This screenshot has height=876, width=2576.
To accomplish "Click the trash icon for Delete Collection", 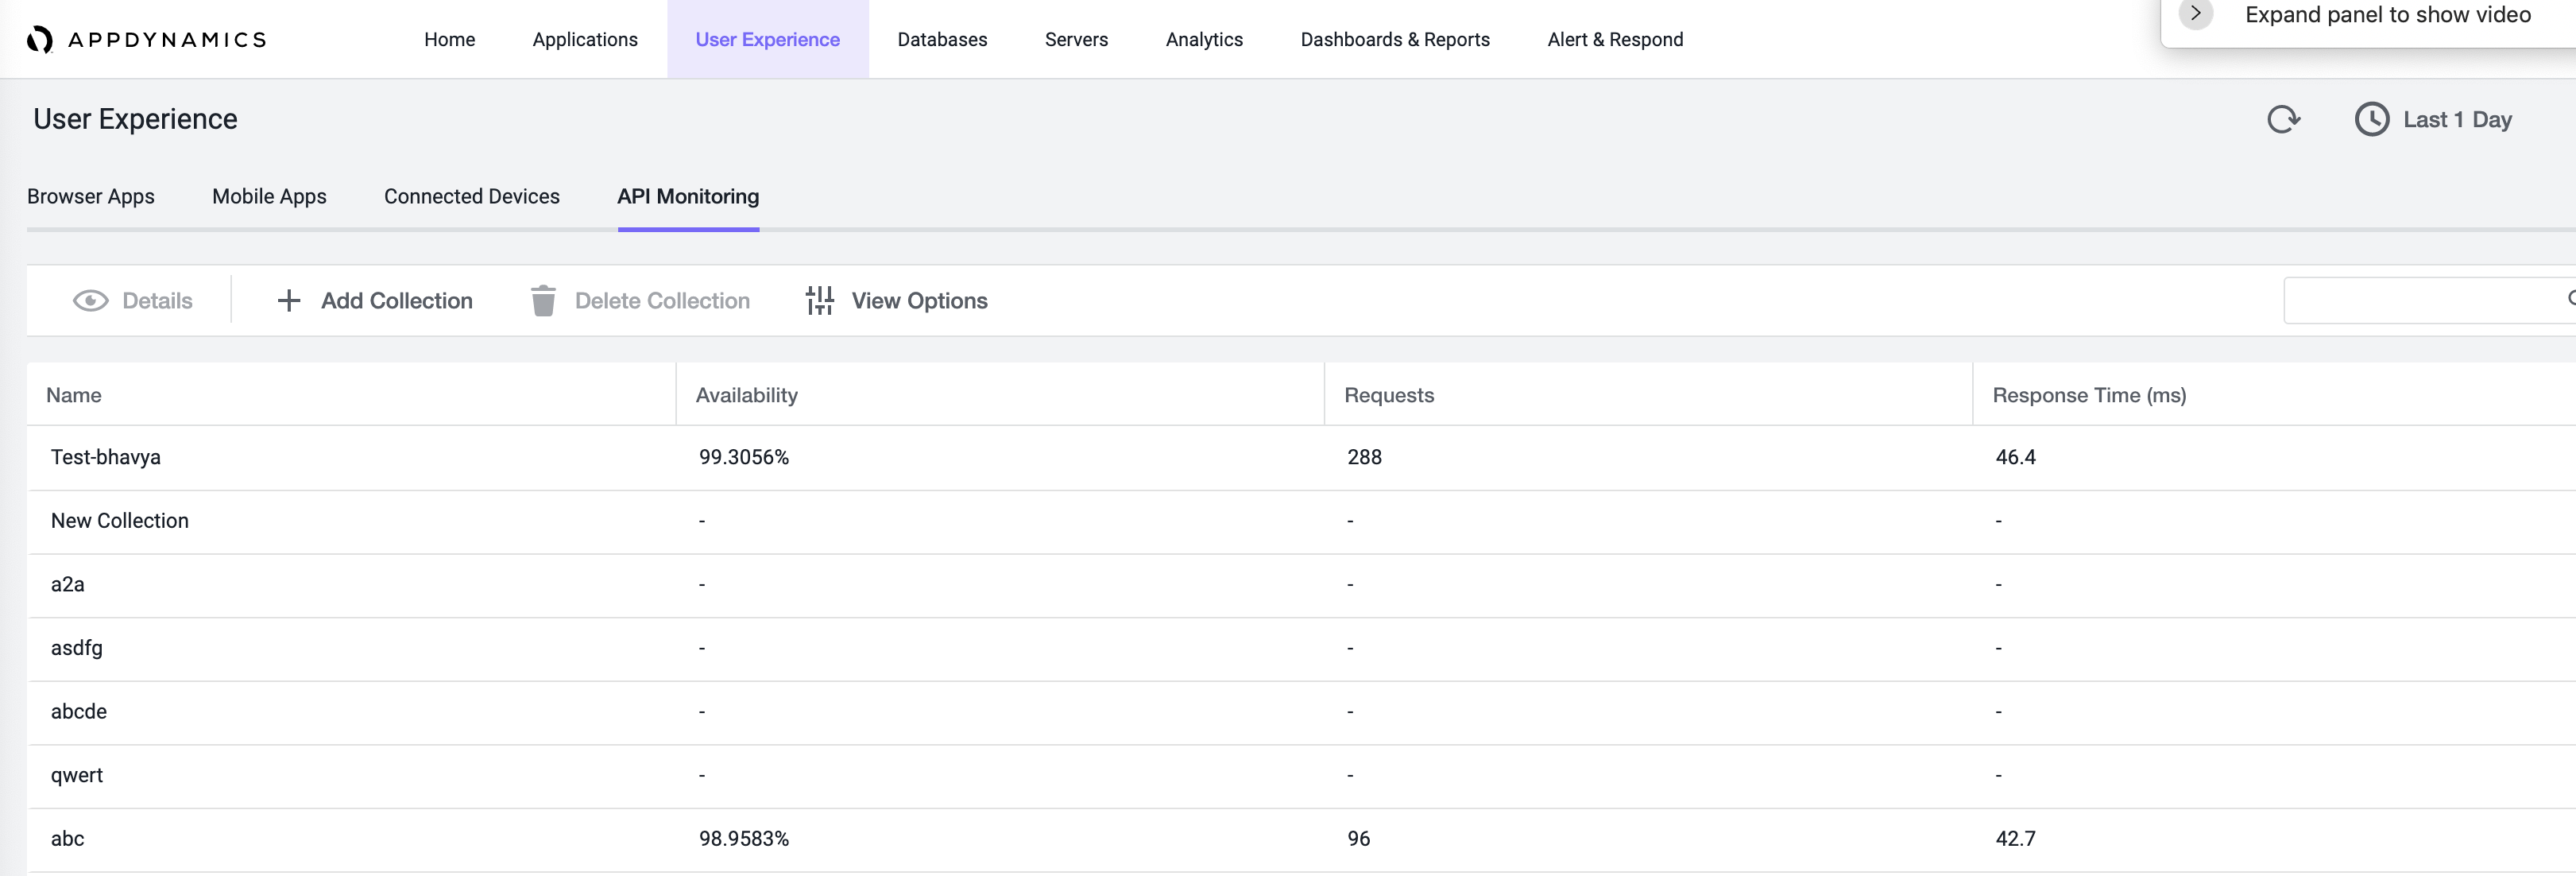I will (543, 300).
